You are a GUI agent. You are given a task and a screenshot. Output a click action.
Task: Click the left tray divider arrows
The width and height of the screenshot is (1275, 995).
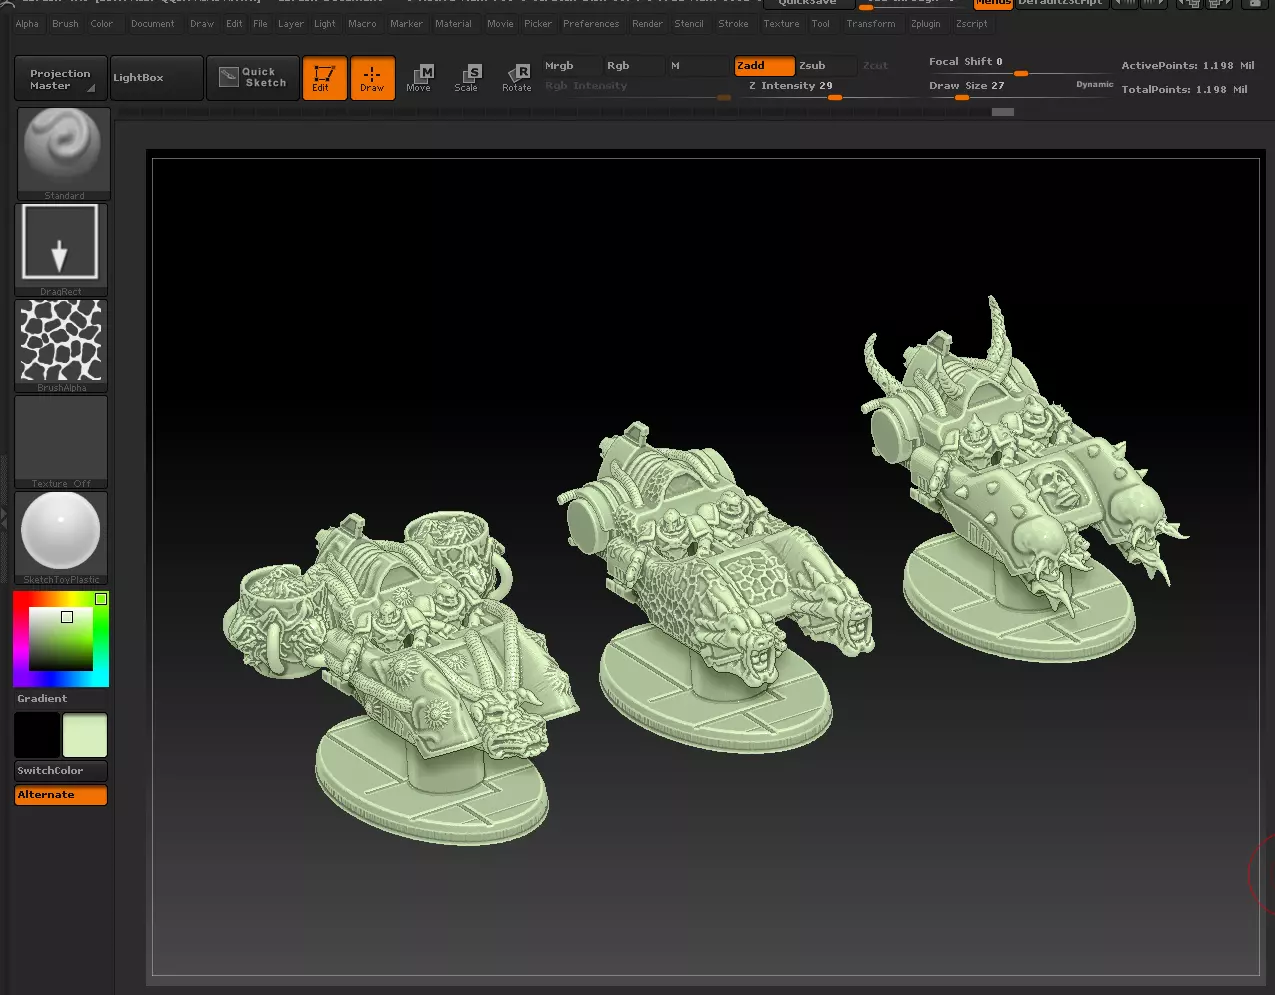pos(3,518)
